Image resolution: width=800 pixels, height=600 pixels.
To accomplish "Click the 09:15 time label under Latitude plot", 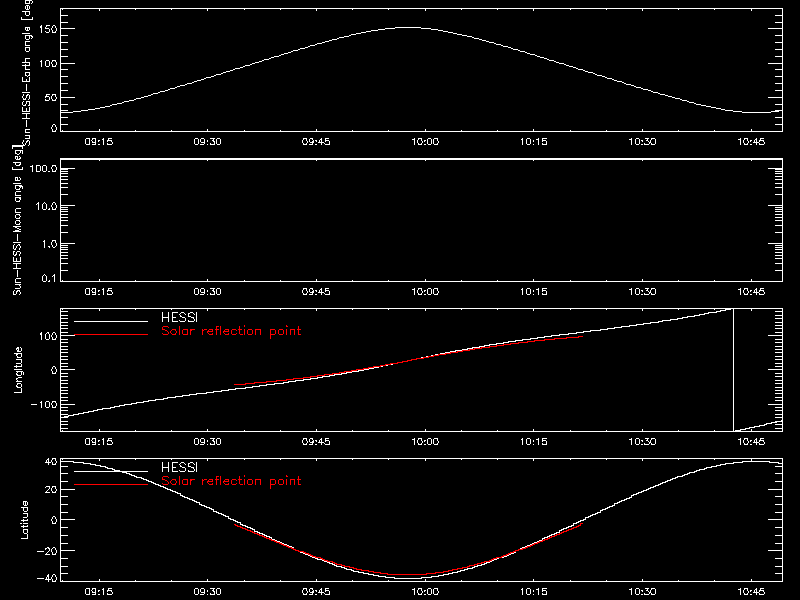I will point(98,592).
